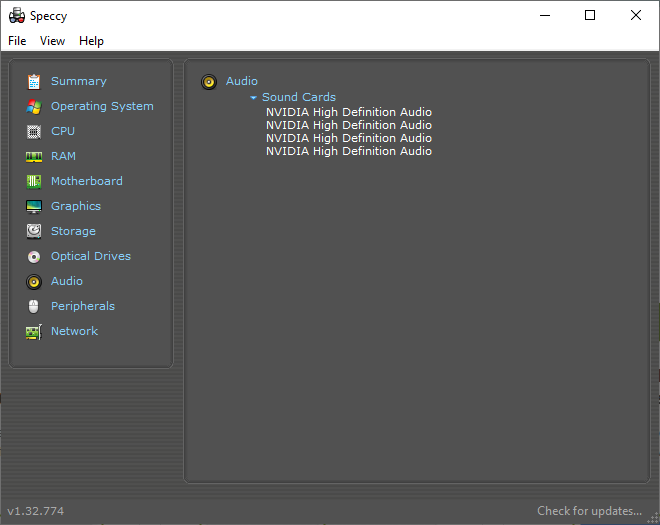This screenshot has width=660, height=525.
Task: Maximize the Speccy window
Action: tap(590, 16)
